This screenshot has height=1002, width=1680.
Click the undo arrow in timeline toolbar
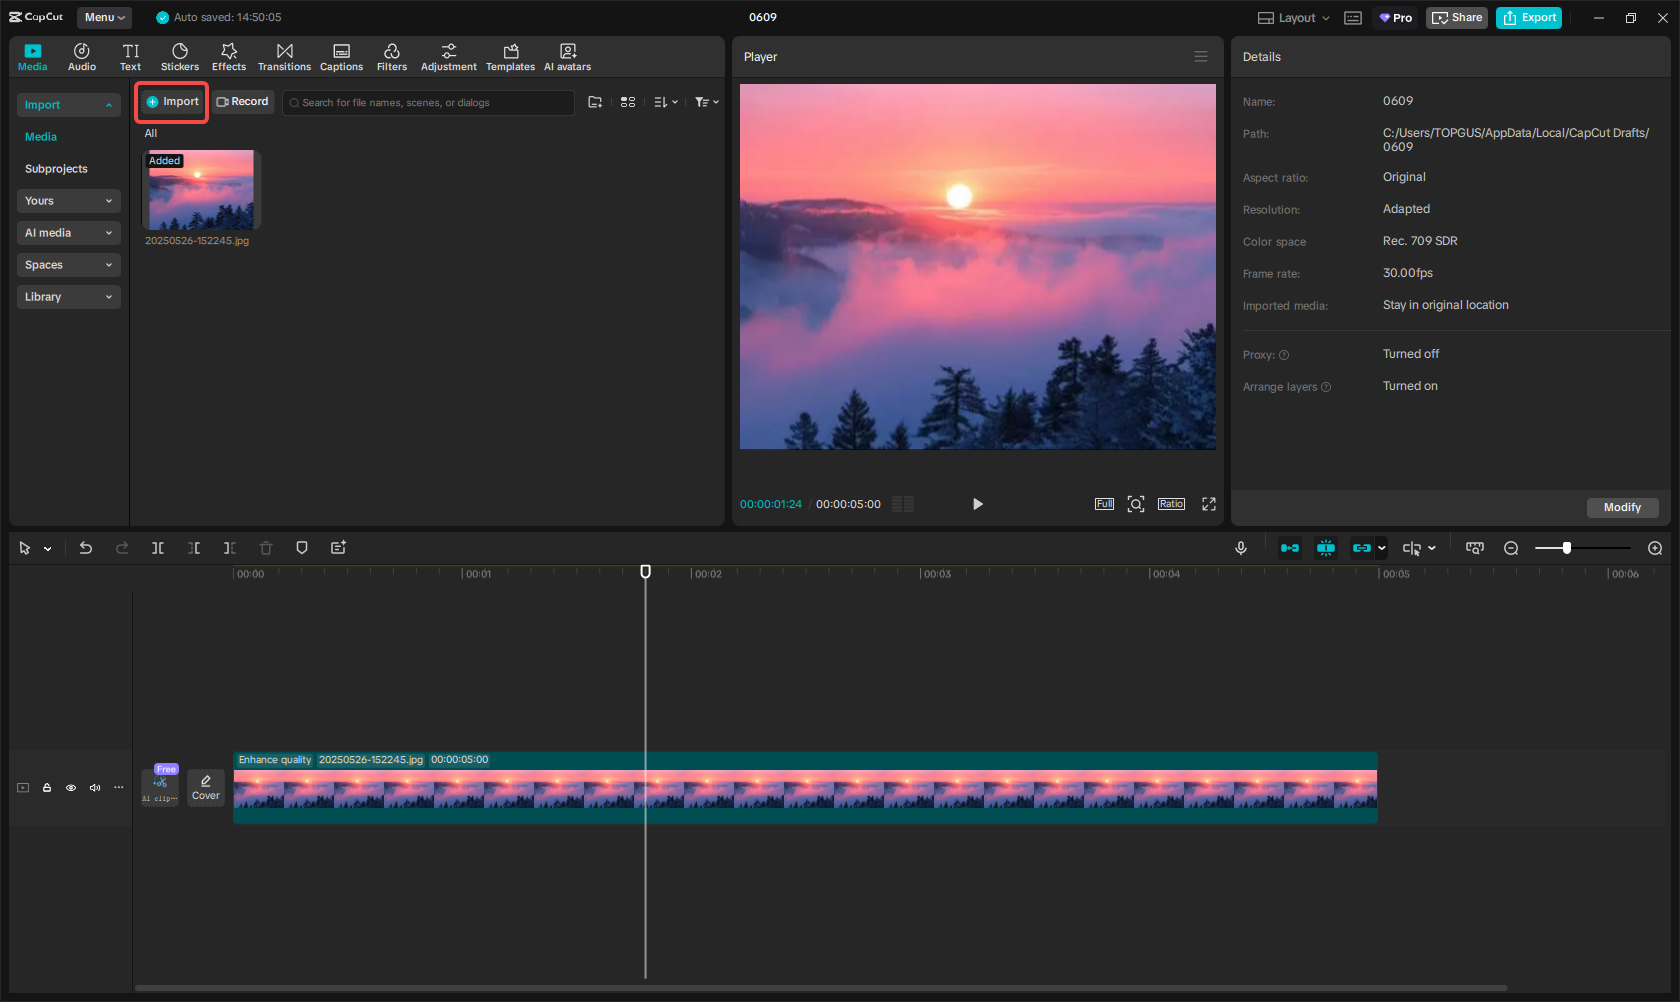[x=86, y=548]
